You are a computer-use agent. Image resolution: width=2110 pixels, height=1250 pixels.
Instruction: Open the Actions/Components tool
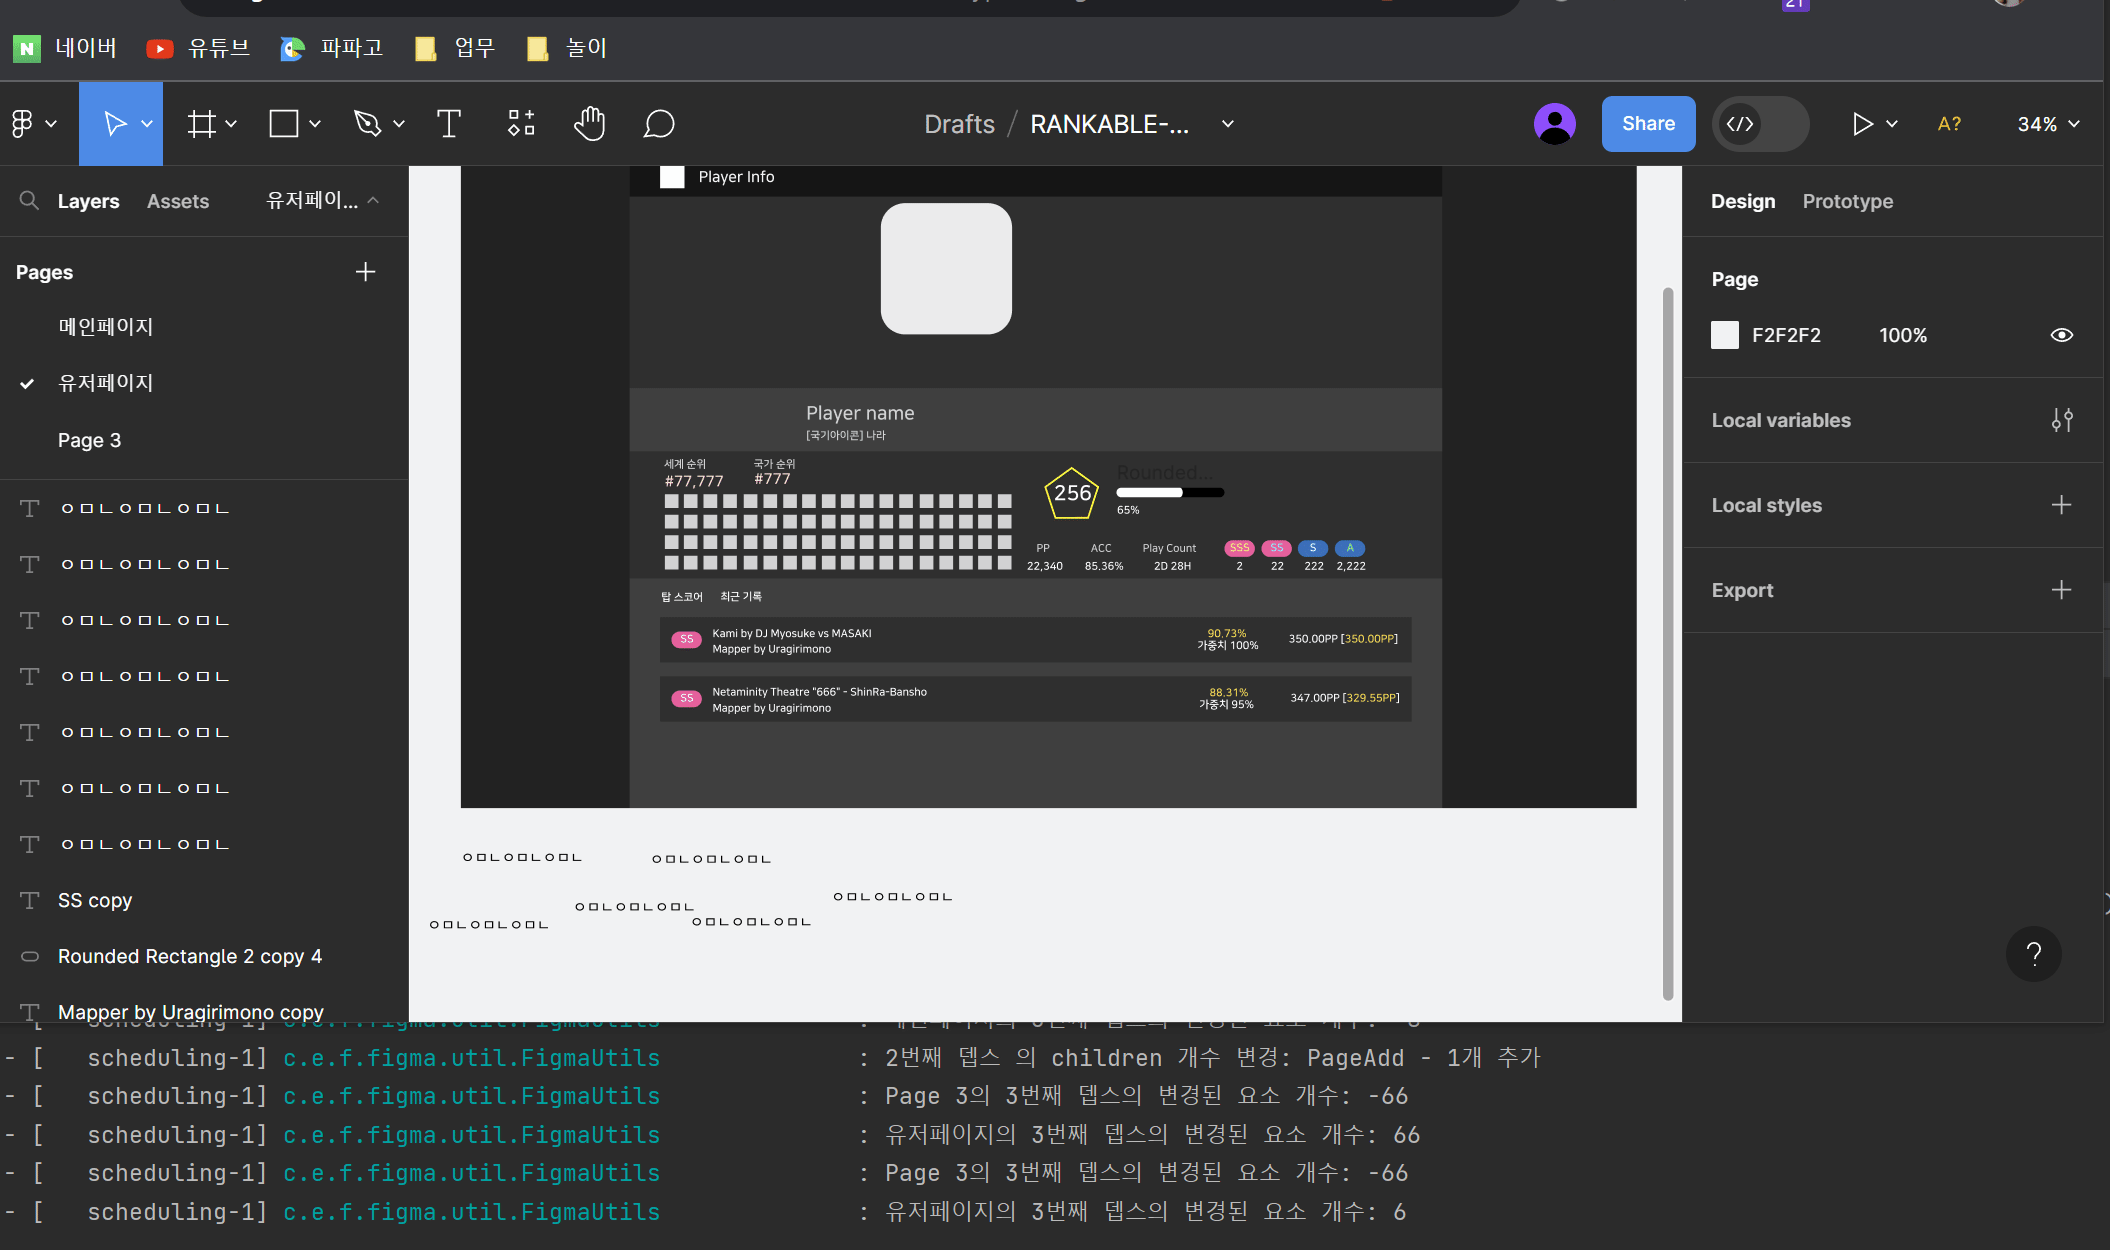(520, 123)
